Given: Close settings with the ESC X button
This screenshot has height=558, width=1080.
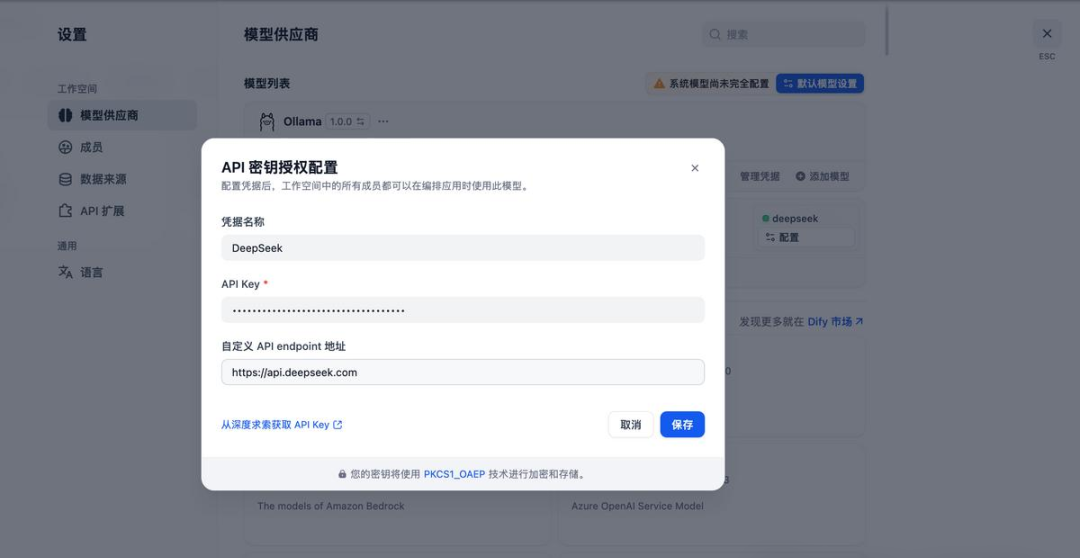Looking at the screenshot, I should 1047,34.
